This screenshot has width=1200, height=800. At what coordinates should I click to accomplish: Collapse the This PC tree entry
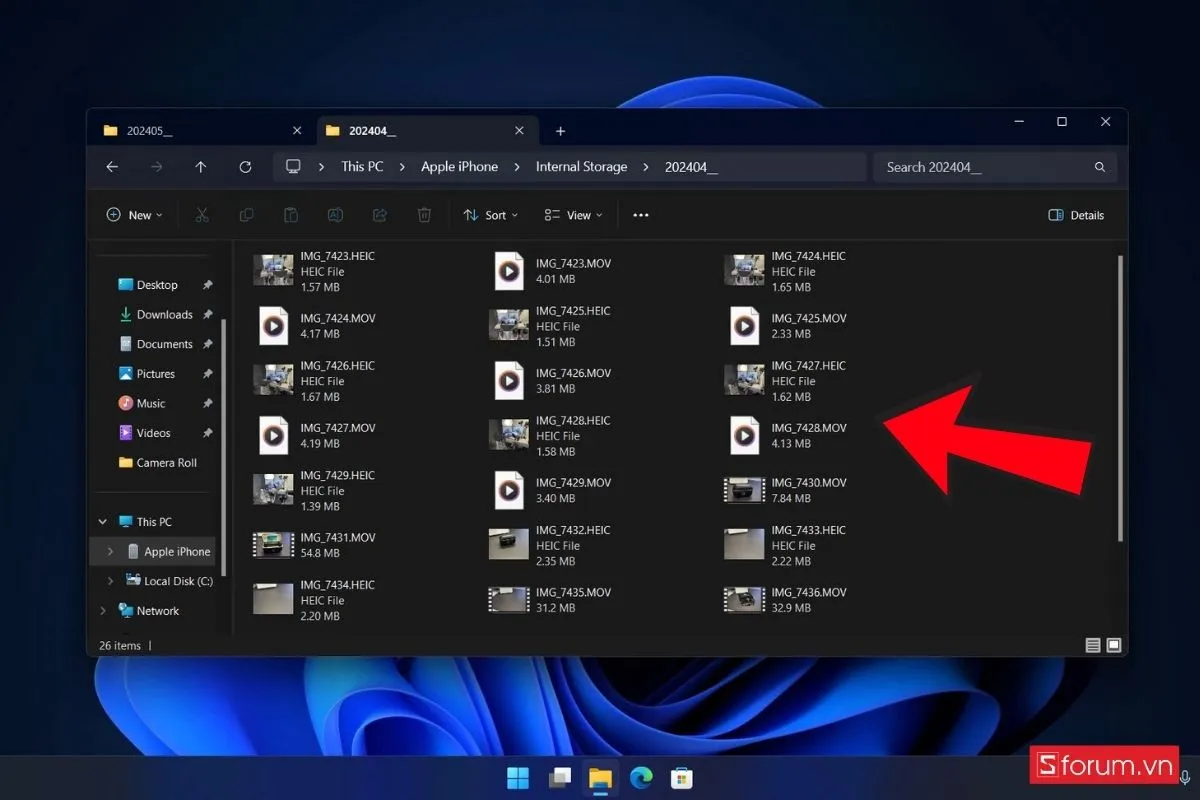[101, 521]
